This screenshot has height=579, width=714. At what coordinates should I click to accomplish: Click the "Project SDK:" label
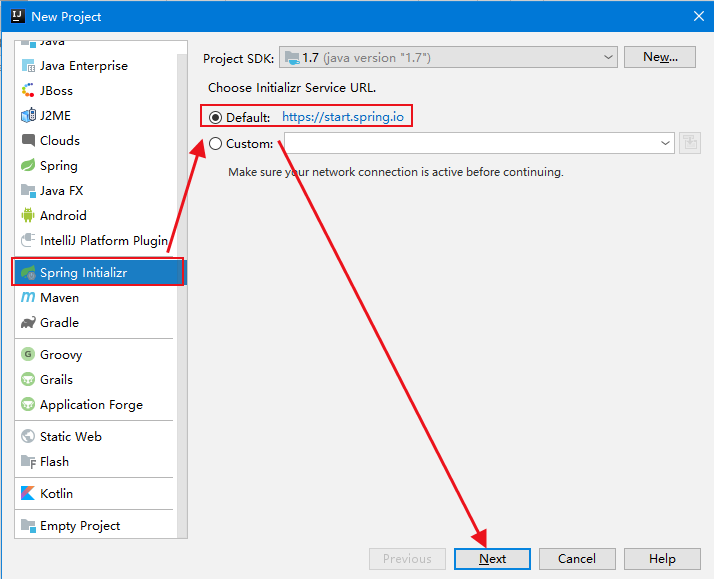[x=239, y=59]
